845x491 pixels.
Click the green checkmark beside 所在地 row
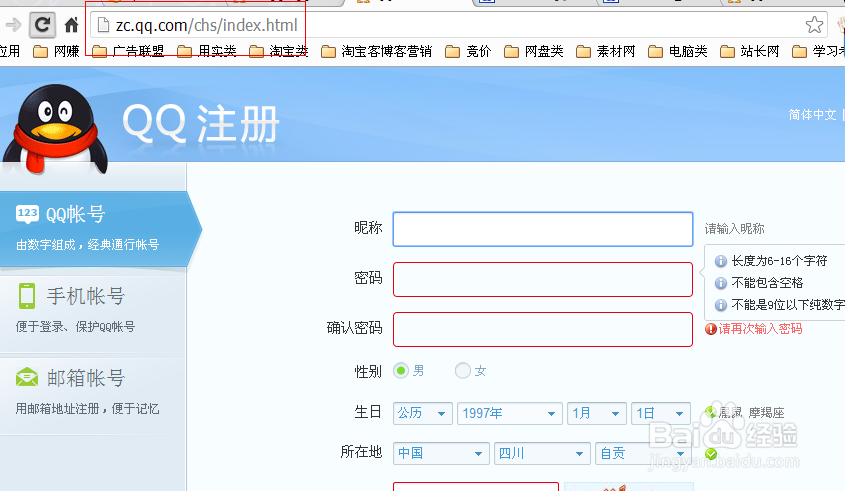point(711,454)
